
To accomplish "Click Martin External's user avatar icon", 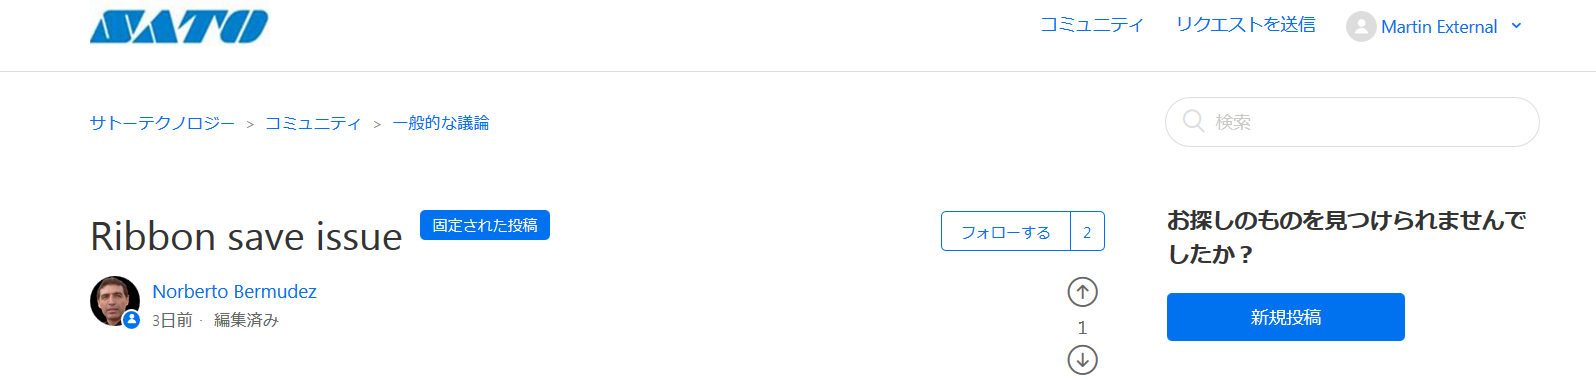I will [1361, 27].
